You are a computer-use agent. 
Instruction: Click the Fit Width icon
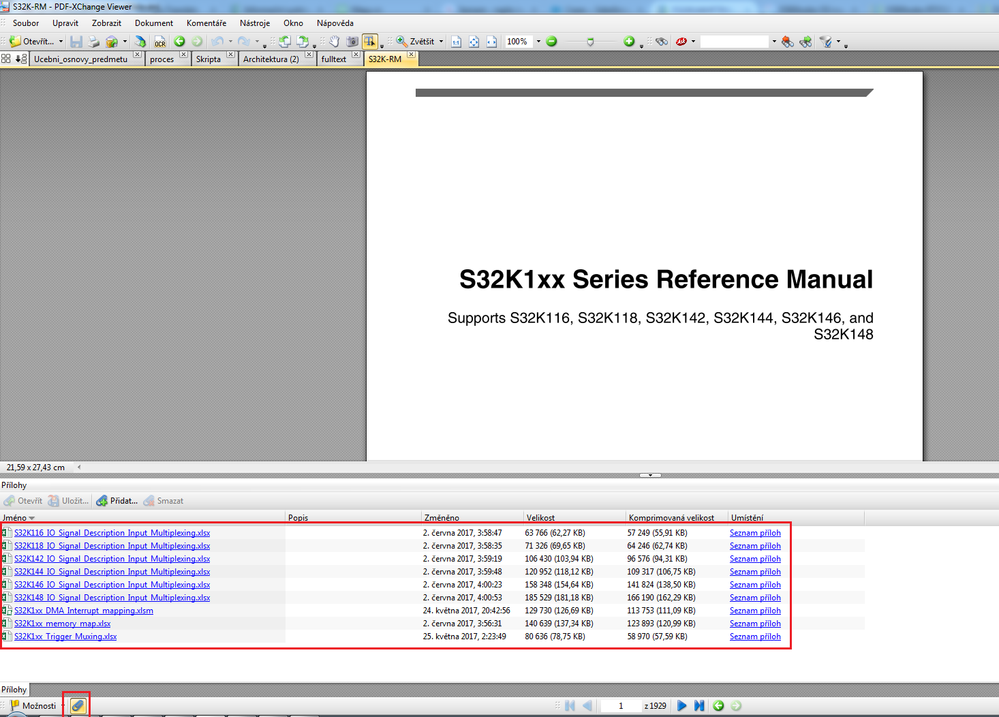click(x=491, y=41)
